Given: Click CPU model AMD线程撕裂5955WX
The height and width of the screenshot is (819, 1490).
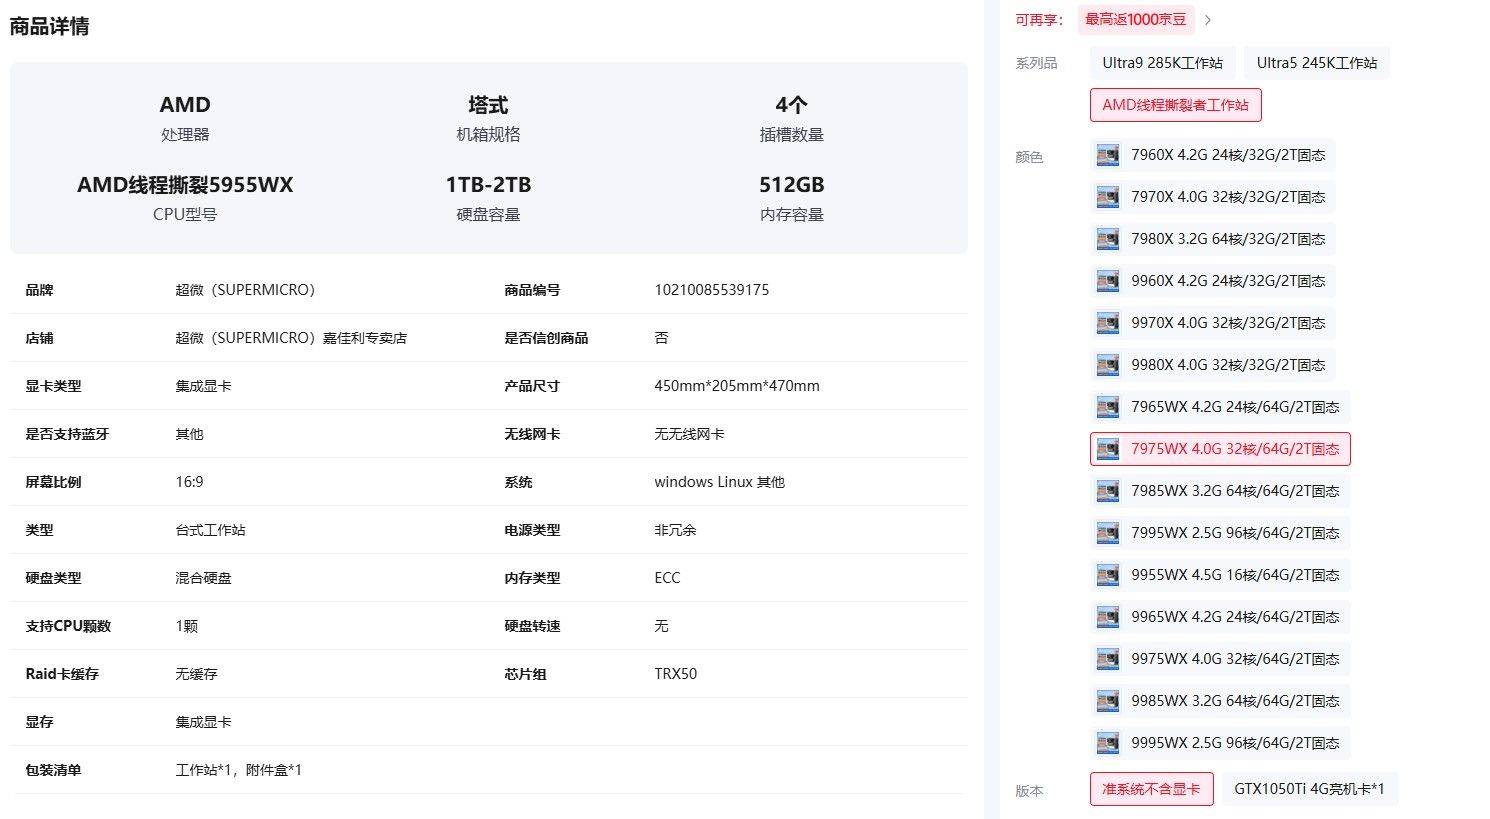Looking at the screenshot, I should [185, 185].
